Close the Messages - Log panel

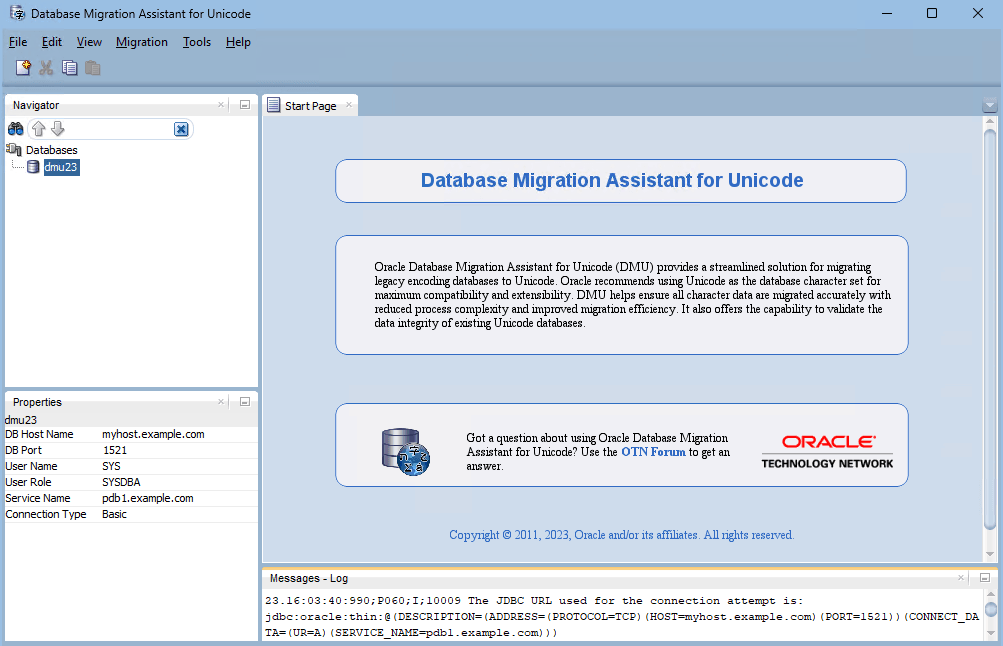click(961, 578)
